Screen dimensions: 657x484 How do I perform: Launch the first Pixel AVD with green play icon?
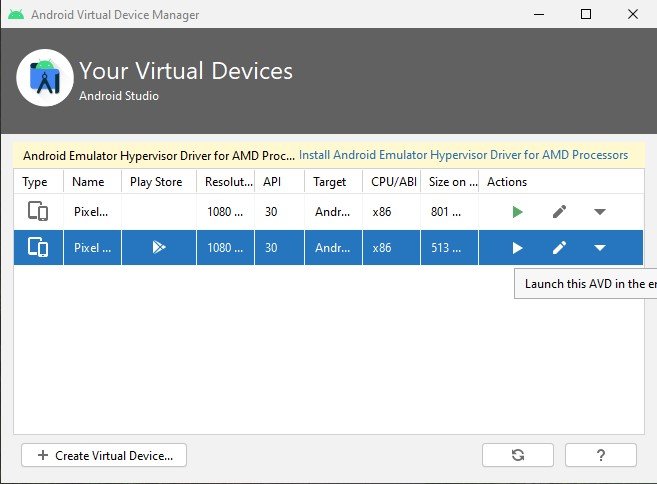(x=517, y=212)
